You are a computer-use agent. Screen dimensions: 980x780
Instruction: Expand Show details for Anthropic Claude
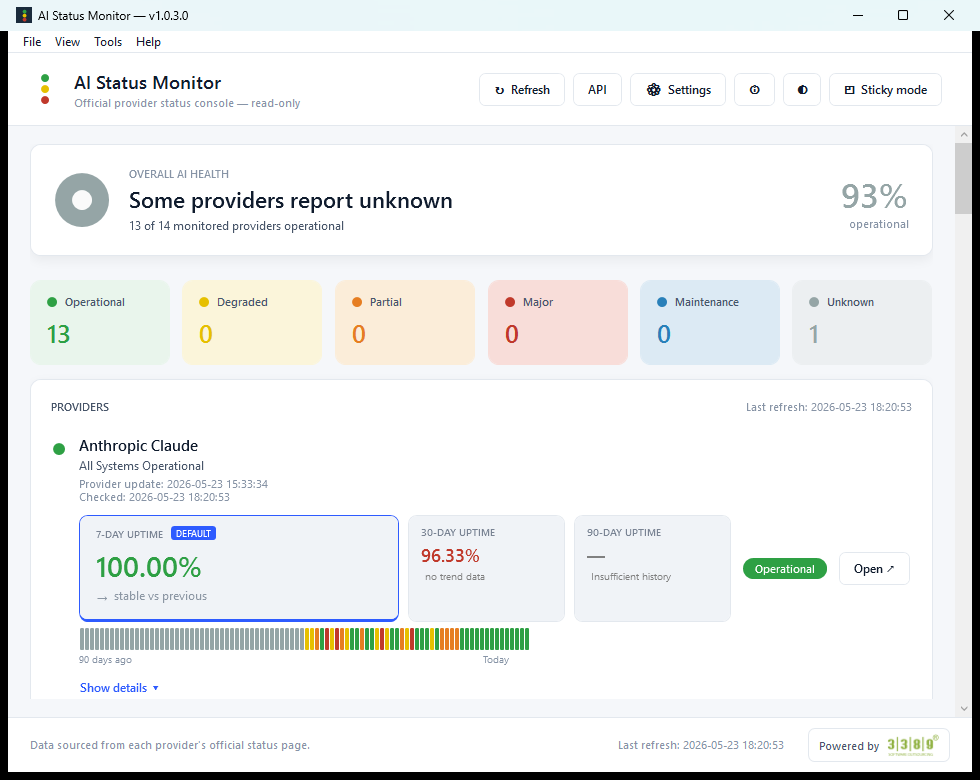click(119, 688)
